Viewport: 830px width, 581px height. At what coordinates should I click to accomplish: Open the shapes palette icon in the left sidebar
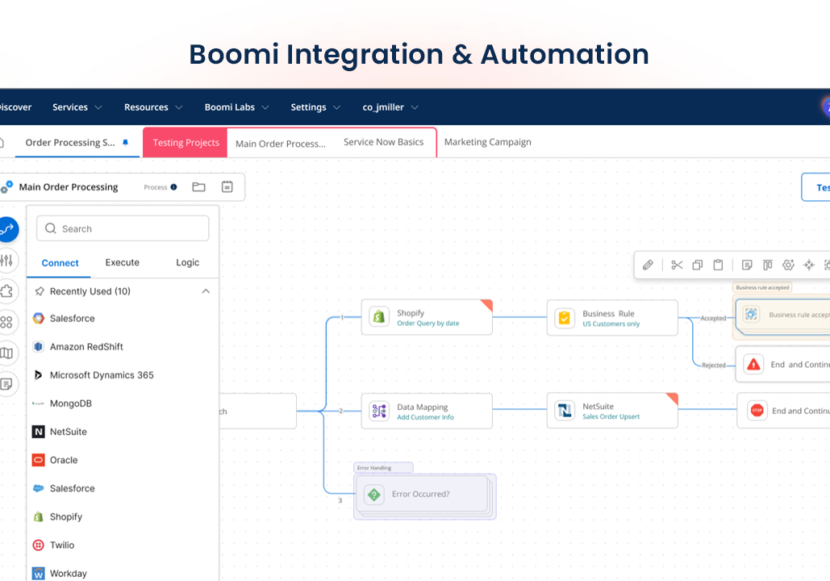tap(9, 322)
